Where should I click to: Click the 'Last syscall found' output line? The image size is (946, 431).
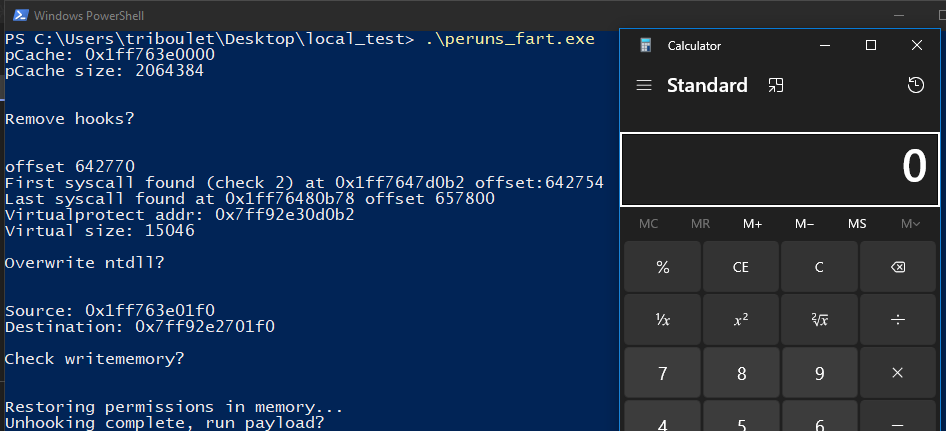coord(250,199)
